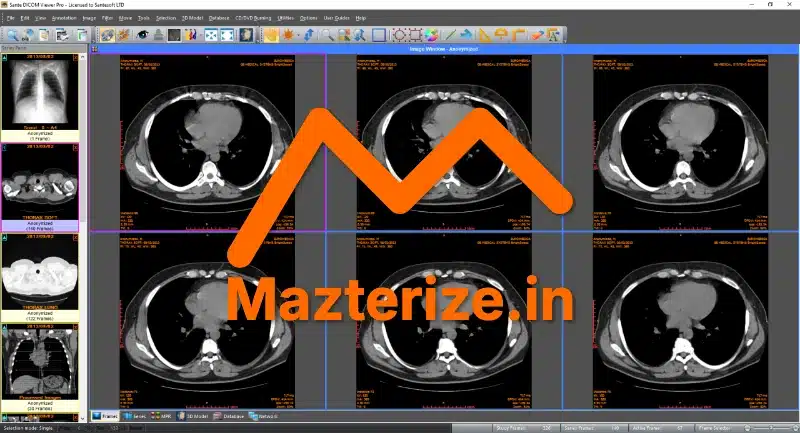
Task: Select the orange right-angle ruler tool
Action: click(x=518, y=35)
